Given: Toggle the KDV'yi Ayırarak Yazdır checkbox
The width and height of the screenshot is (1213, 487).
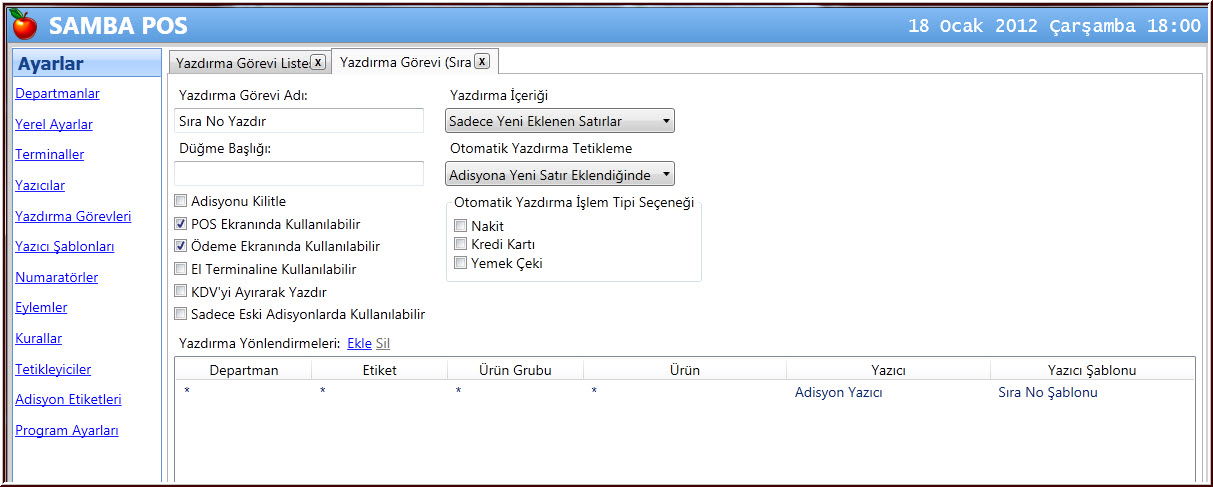Looking at the screenshot, I should (181, 292).
